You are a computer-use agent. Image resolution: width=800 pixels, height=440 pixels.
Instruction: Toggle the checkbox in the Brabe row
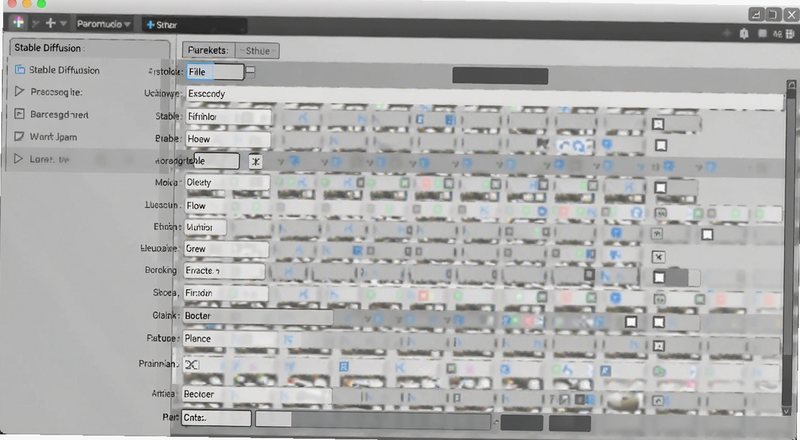coord(661,146)
